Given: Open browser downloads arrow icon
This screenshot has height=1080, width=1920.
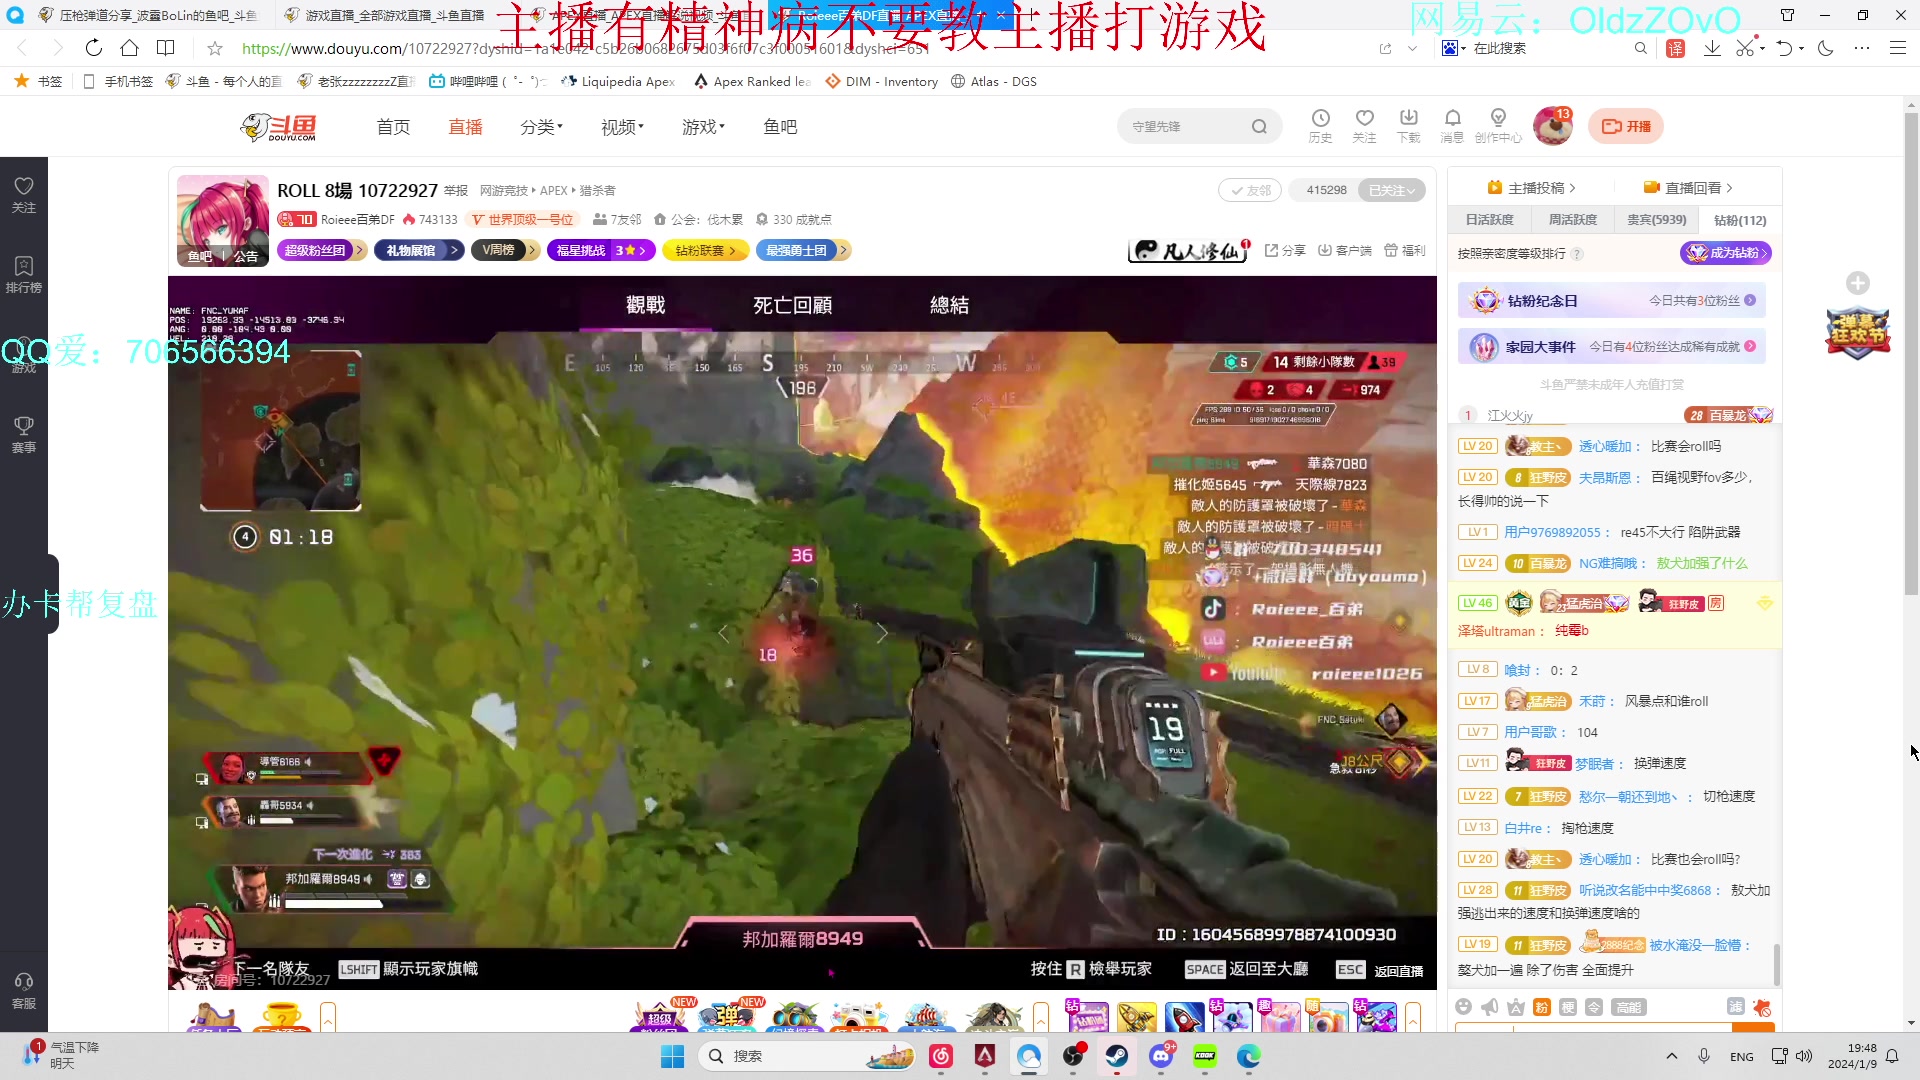Looking at the screenshot, I should pyautogui.click(x=1712, y=48).
